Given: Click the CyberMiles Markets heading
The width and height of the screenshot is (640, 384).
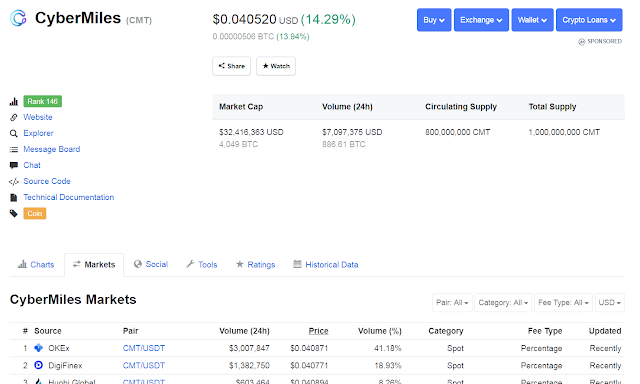Looking at the screenshot, I should [x=73, y=300].
